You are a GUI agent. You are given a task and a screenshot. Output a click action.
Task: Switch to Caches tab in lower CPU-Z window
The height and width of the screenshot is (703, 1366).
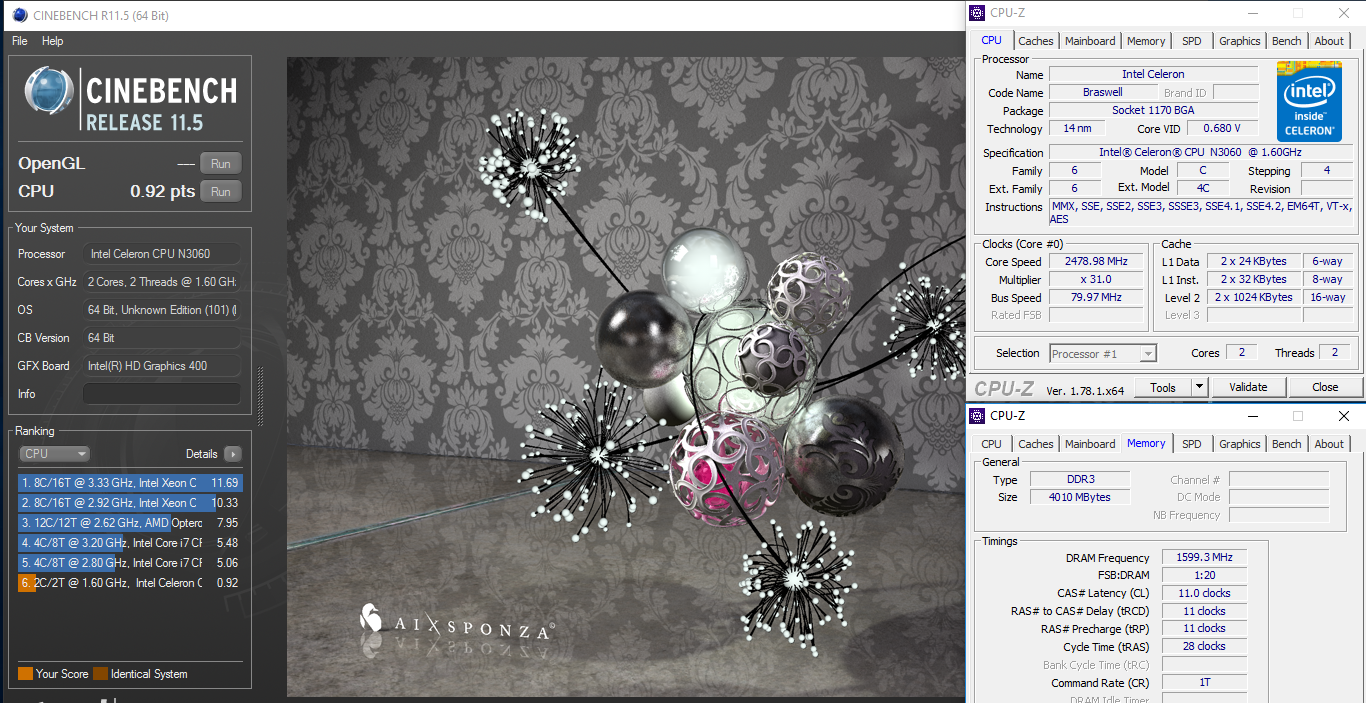tap(1036, 444)
